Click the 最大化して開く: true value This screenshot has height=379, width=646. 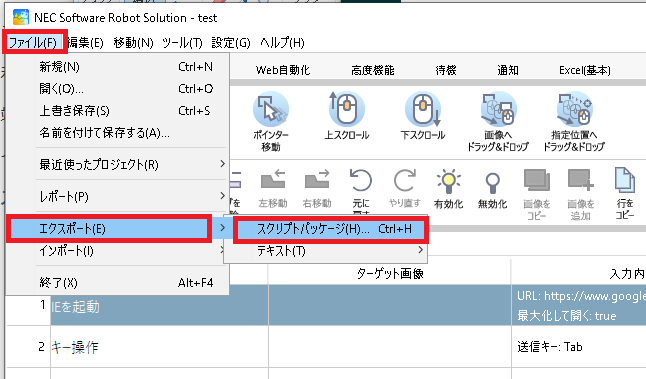point(566,316)
